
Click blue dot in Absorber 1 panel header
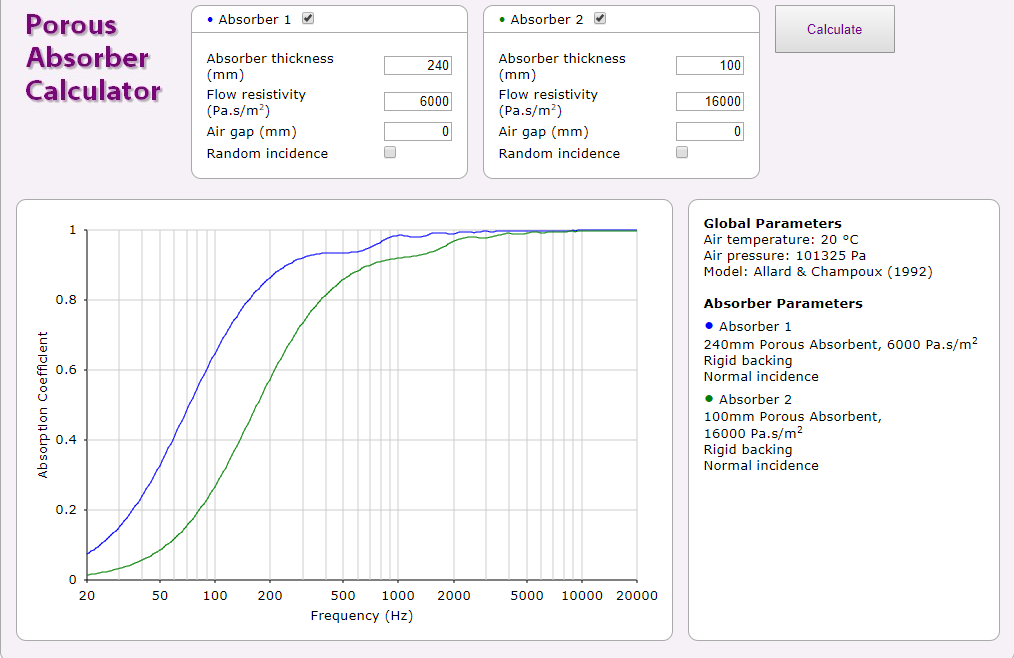tap(210, 19)
